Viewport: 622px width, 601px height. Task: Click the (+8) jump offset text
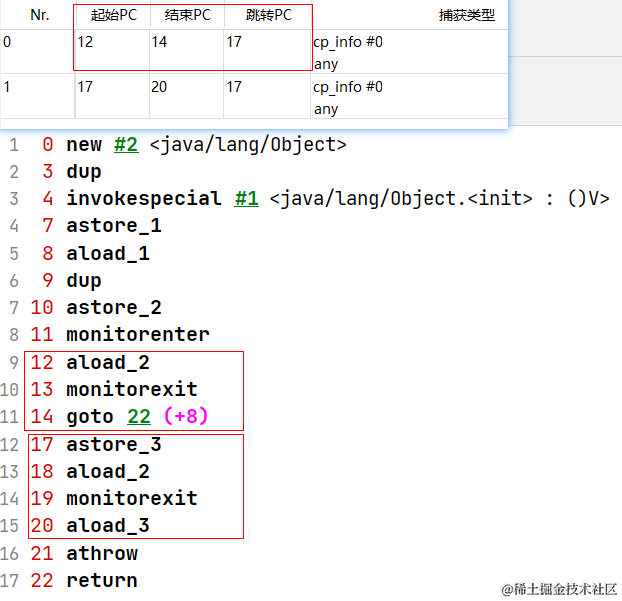click(186, 416)
